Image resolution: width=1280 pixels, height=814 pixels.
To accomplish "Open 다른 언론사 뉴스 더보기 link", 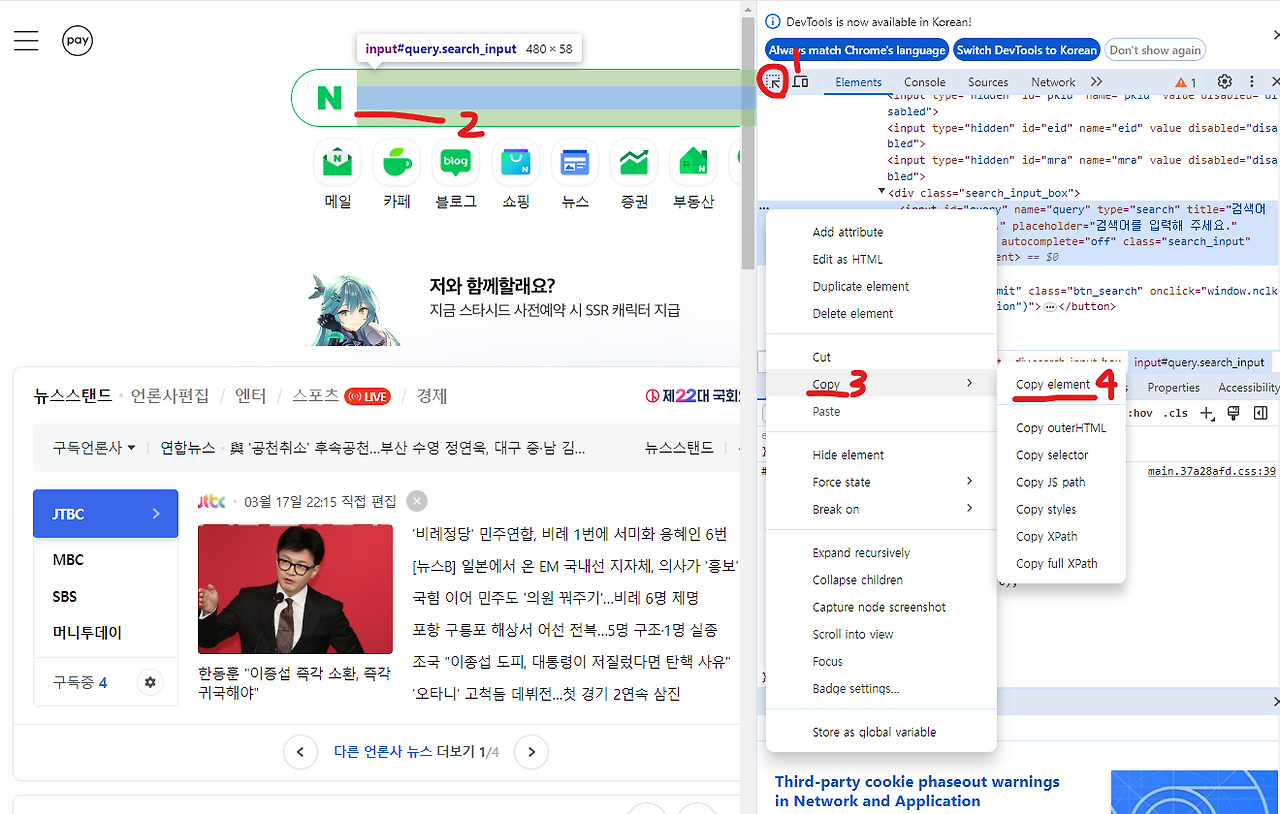I will point(416,752).
